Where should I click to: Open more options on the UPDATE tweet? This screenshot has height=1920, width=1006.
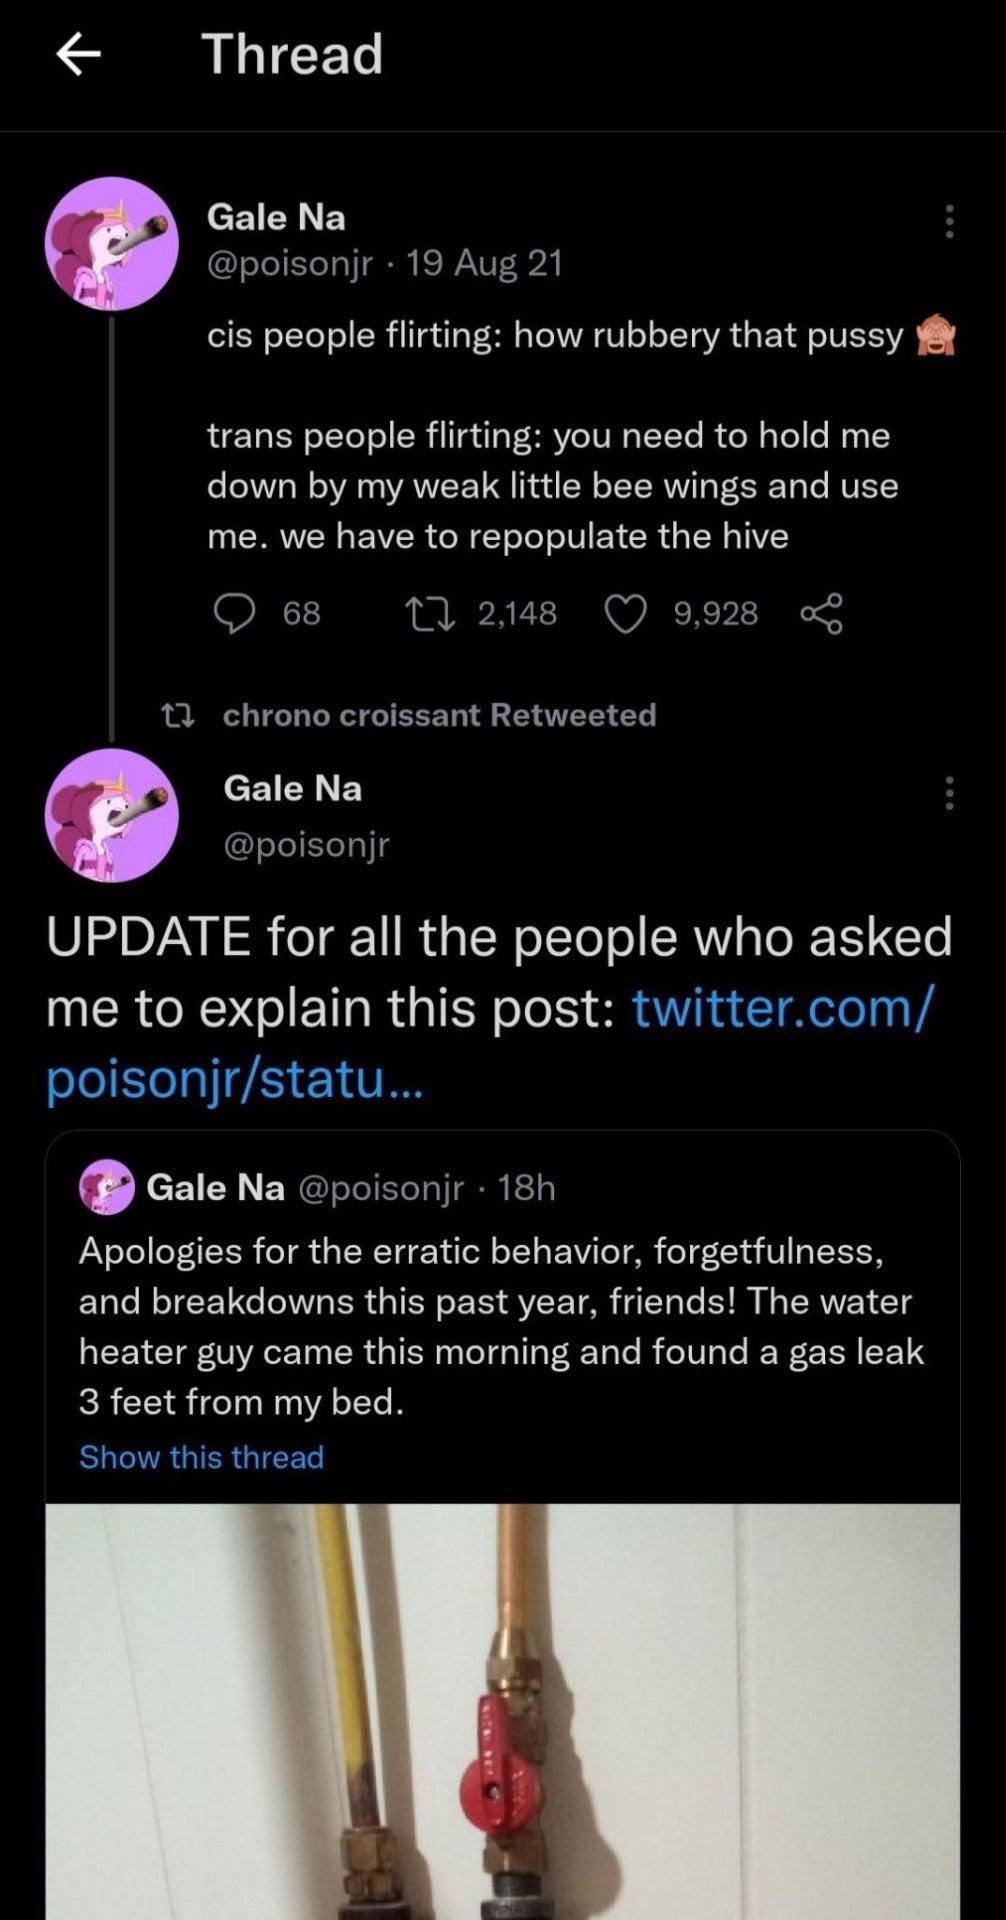coord(949,792)
